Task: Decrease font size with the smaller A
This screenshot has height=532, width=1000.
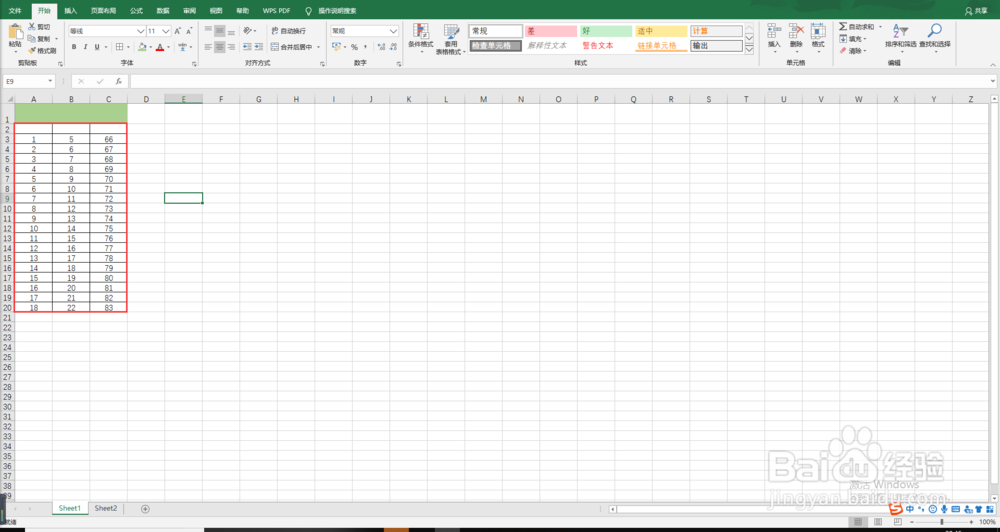Action: tap(189, 31)
